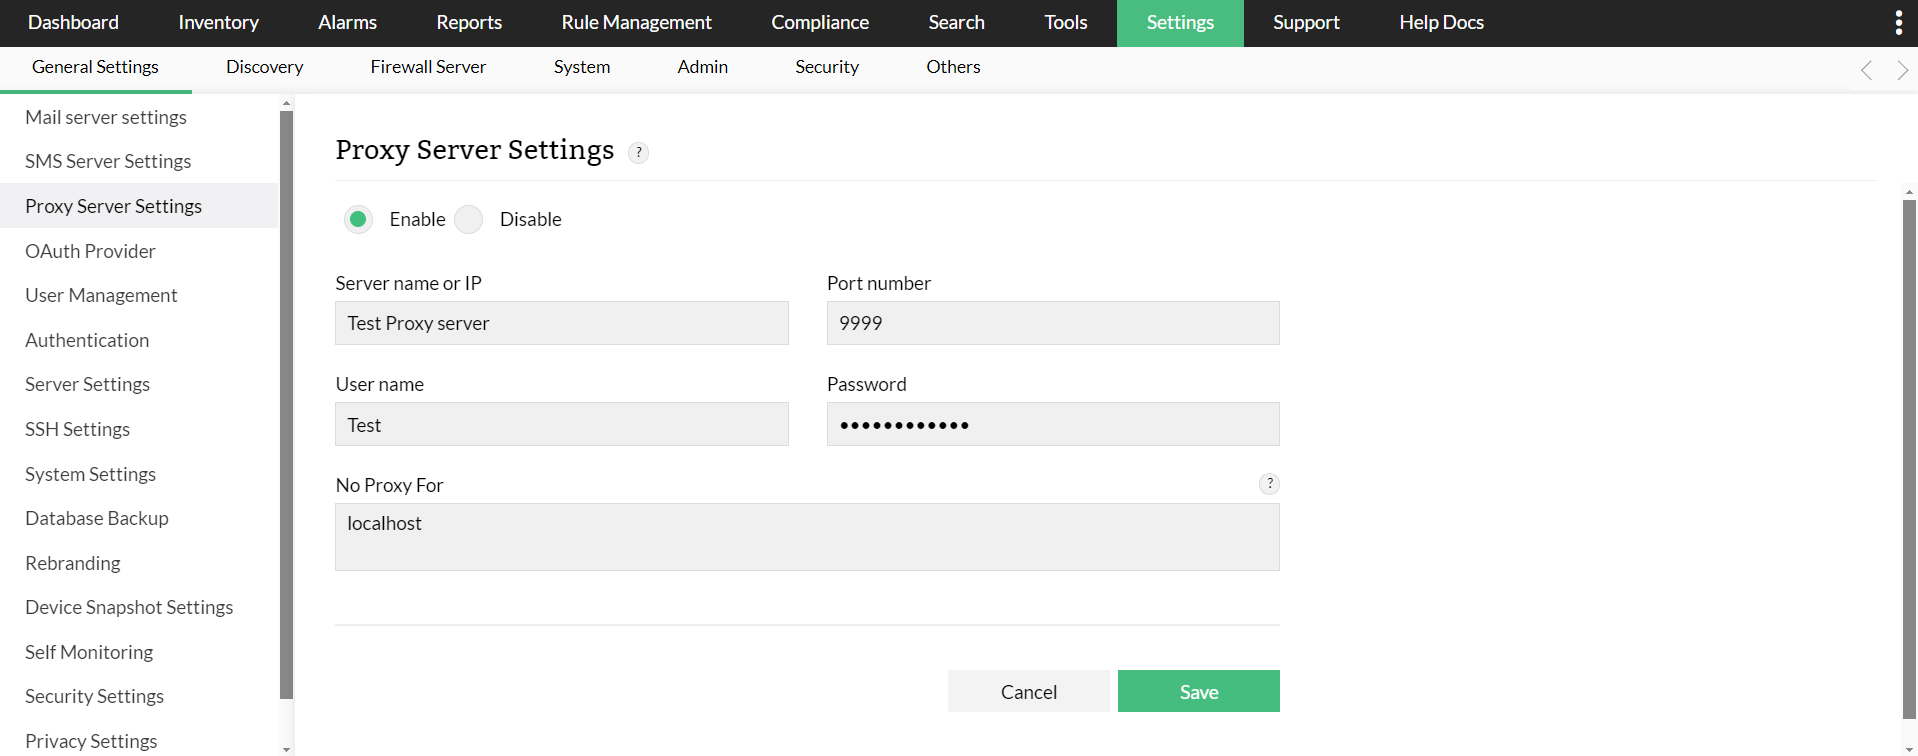Save the proxy server settings

coord(1198,691)
